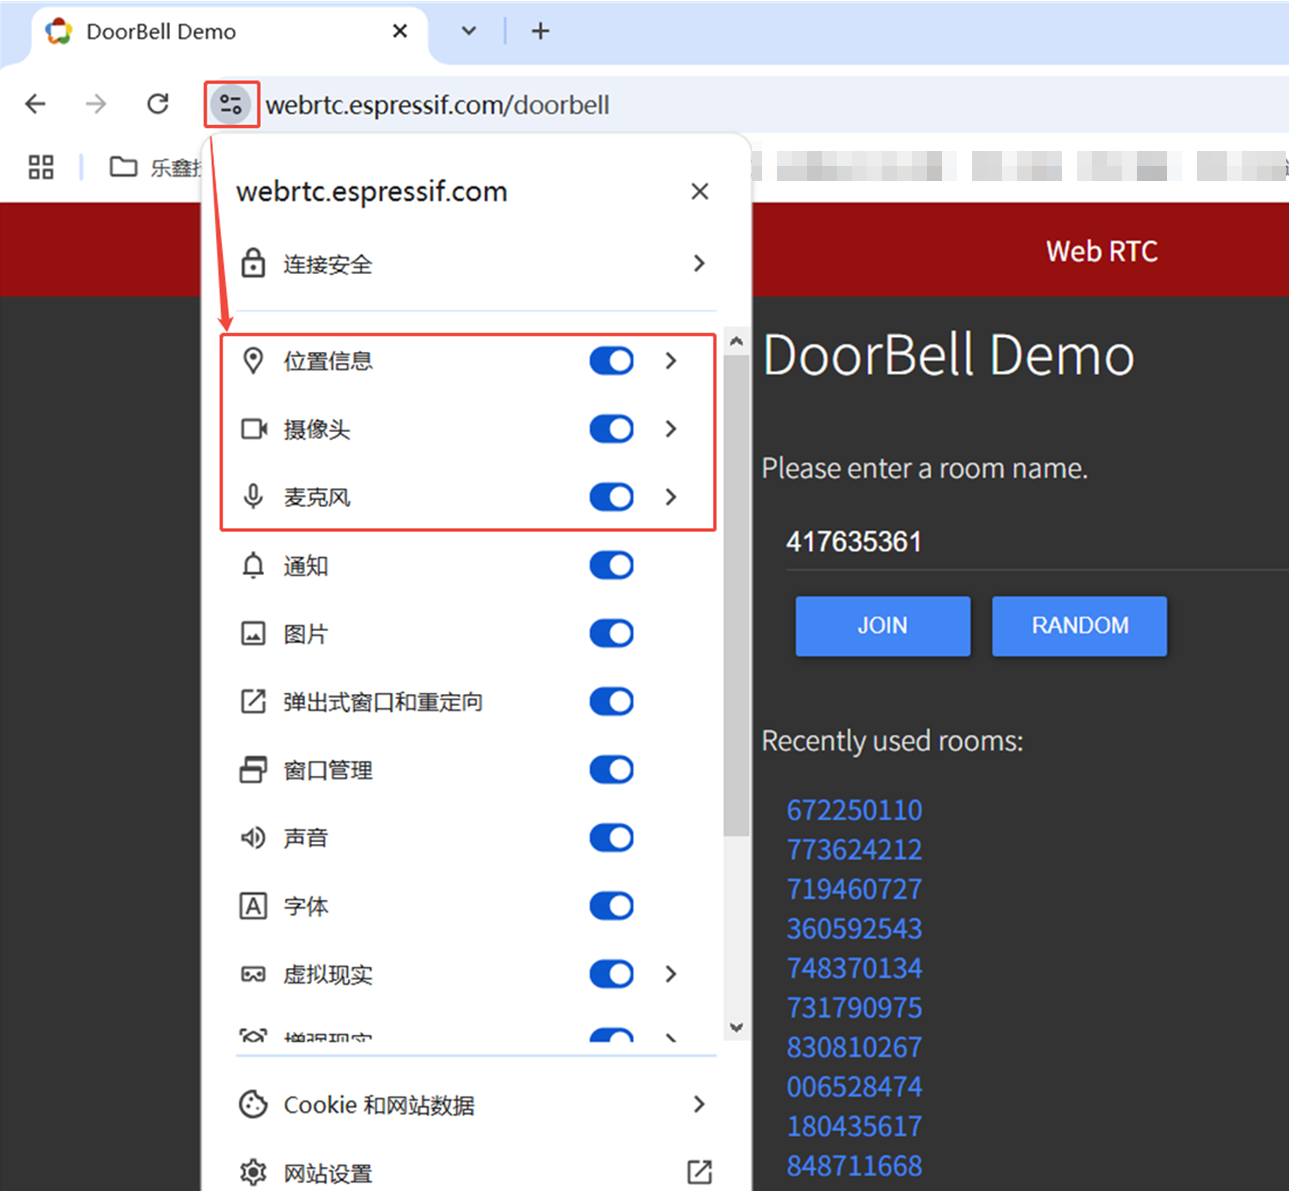Click the image icon 图片
The height and width of the screenshot is (1191, 1289).
click(x=253, y=633)
